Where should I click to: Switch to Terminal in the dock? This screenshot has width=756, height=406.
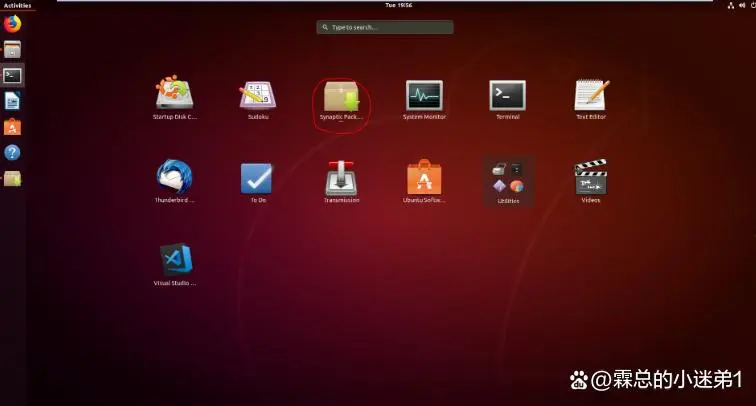tap(13, 75)
